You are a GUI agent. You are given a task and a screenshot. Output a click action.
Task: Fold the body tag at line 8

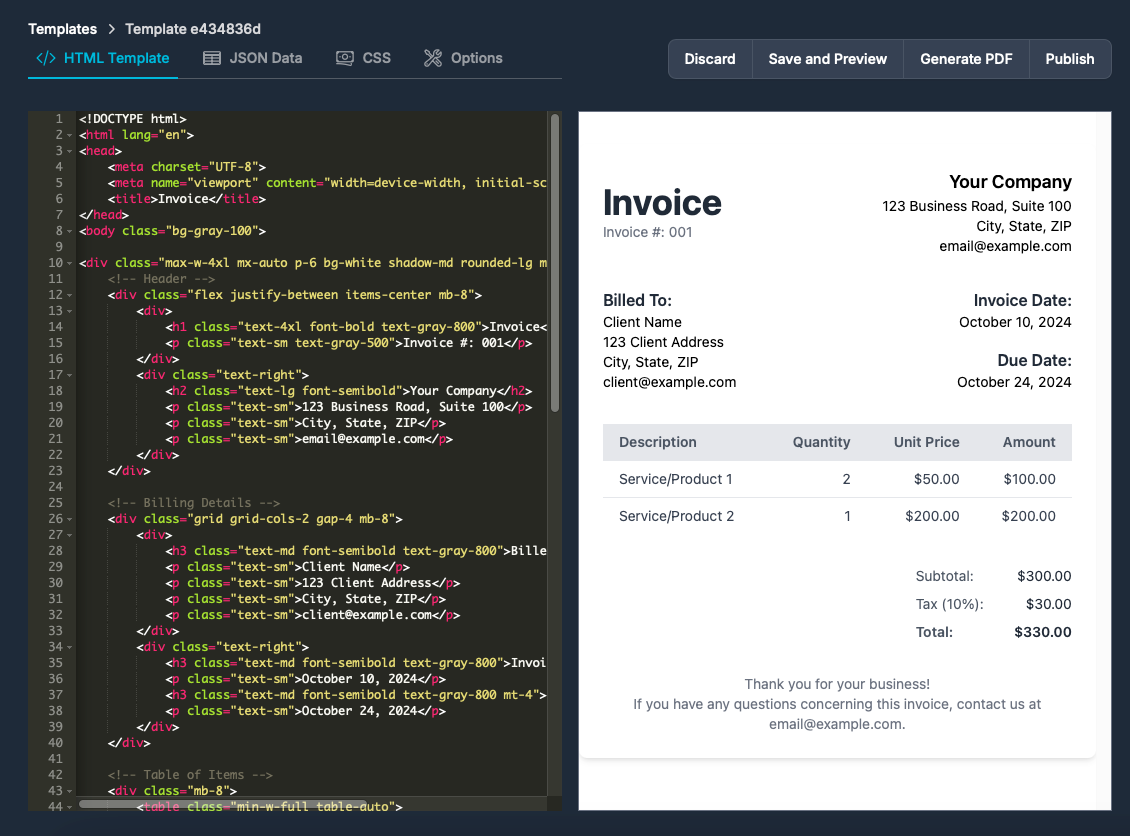tap(69, 231)
